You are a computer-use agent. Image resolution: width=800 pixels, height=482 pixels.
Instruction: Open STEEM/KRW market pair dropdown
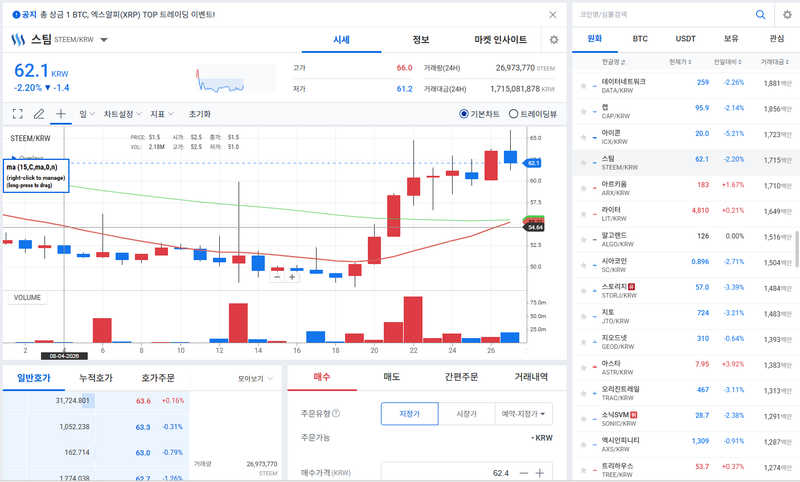(x=104, y=40)
